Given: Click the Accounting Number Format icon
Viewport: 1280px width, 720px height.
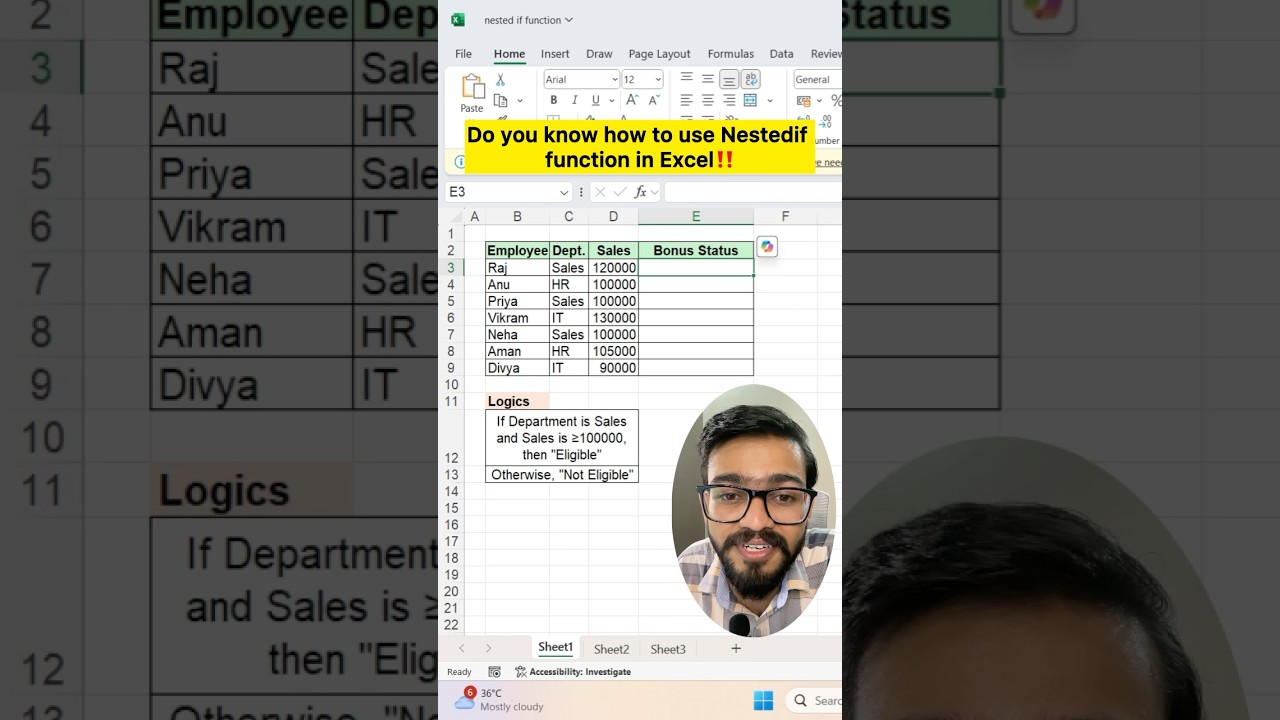Looking at the screenshot, I should tap(803, 100).
